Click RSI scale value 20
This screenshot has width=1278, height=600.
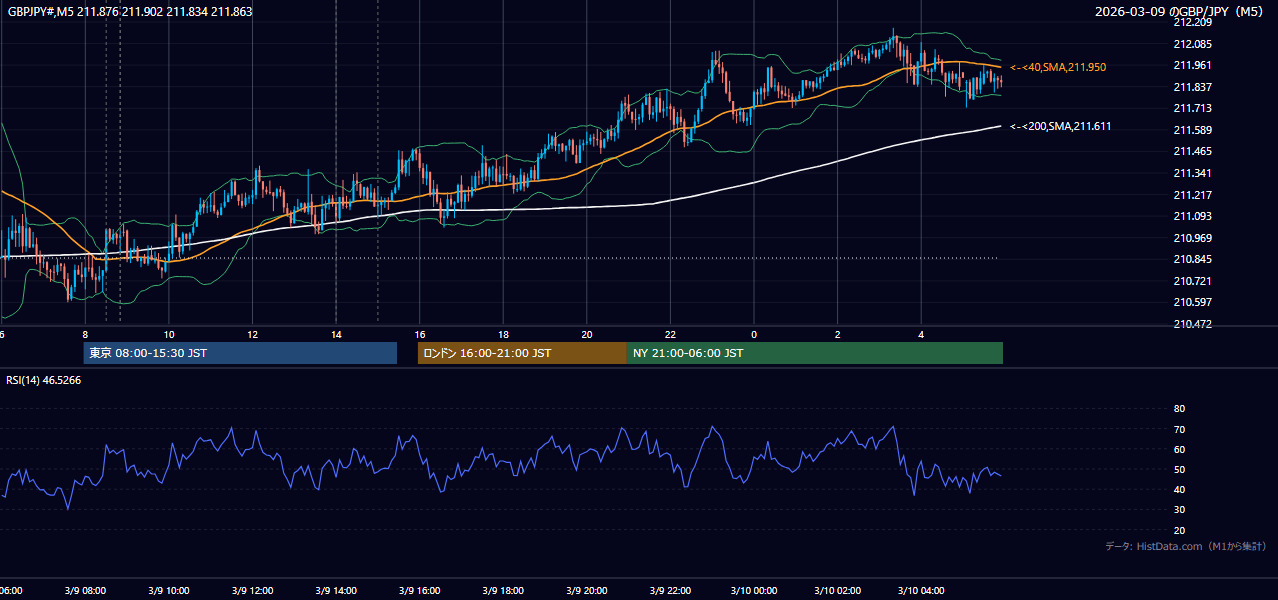(1179, 530)
